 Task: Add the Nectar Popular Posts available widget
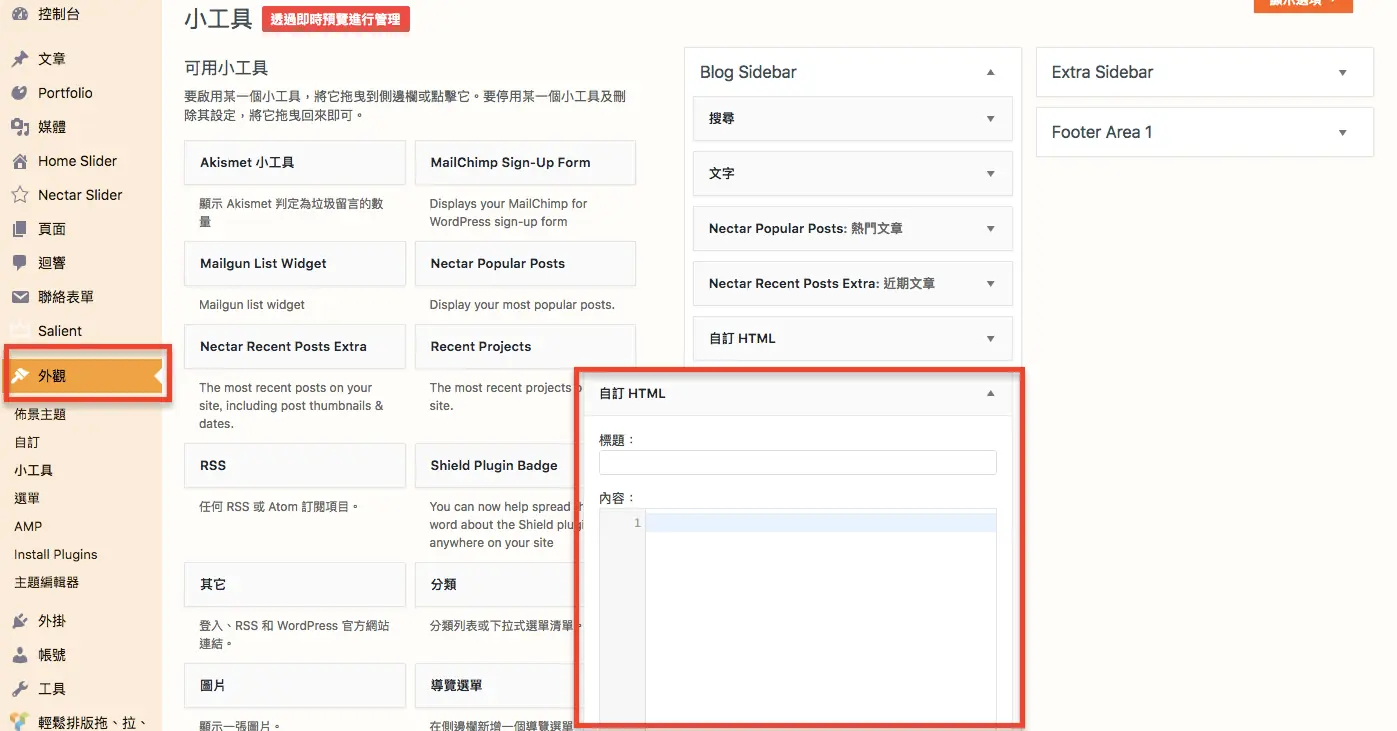525,263
